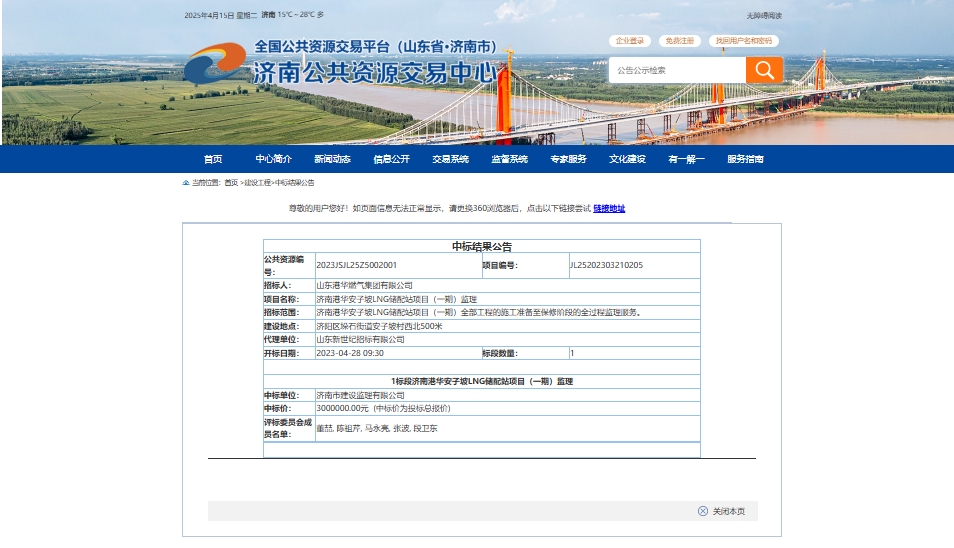Image resolution: width=954 pixels, height=548 pixels.
Task: Open the 信息公开 menu
Action: coord(391,159)
